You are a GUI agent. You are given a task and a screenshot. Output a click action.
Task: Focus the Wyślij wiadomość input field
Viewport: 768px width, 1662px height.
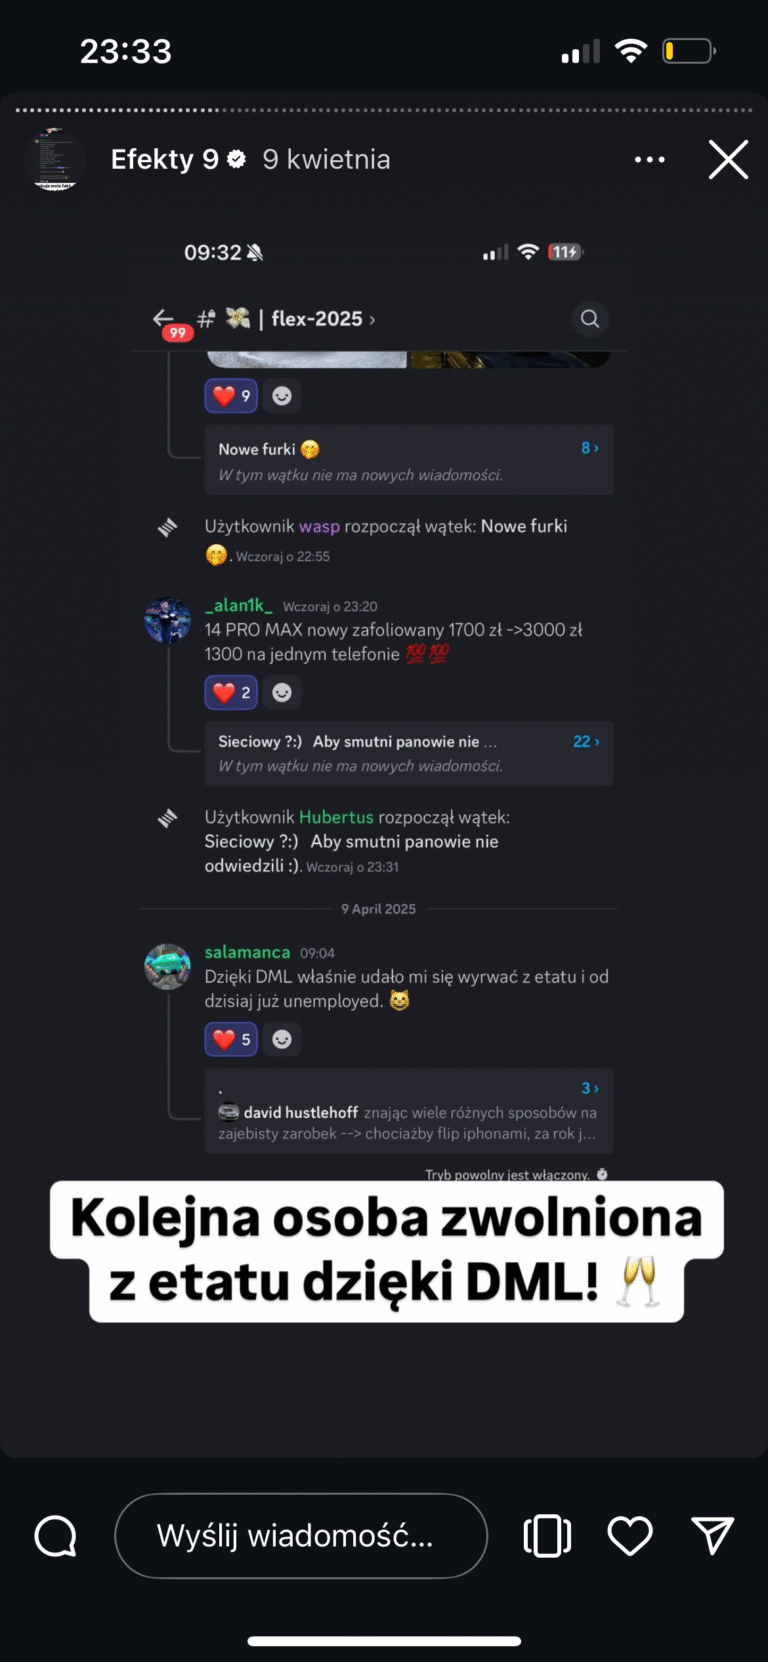301,1536
